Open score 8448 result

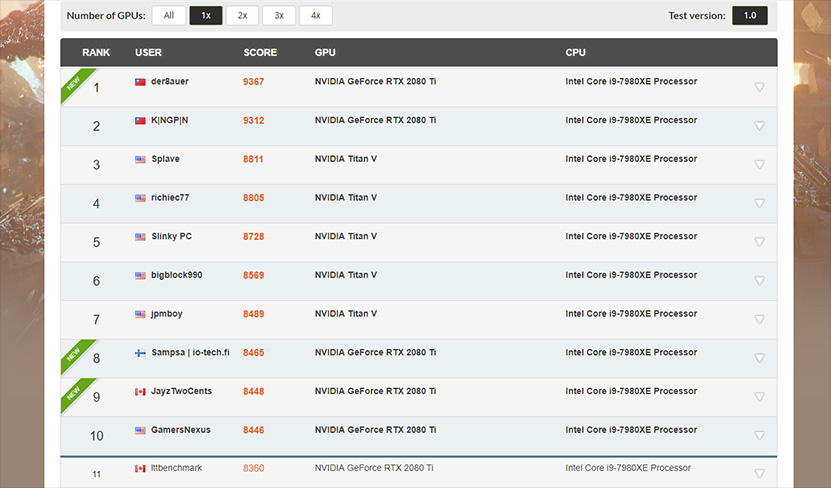tap(253, 391)
